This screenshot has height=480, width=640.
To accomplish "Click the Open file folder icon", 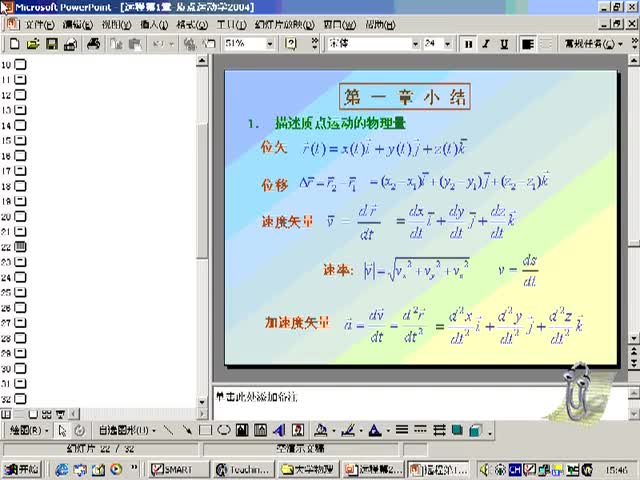I will (x=33, y=44).
